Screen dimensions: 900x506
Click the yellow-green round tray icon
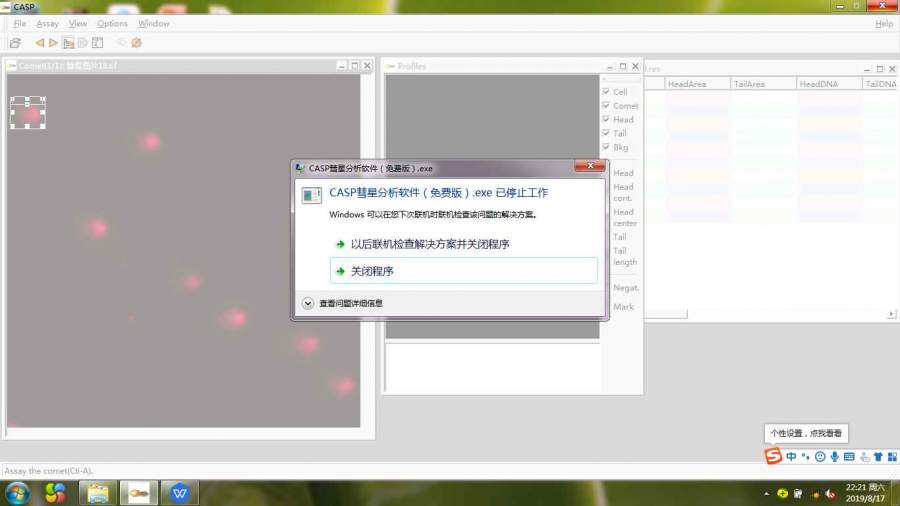pyautogui.click(x=782, y=493)
